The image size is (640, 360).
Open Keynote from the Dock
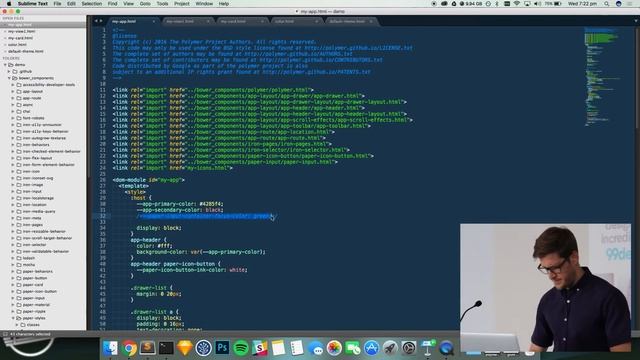click(x=427, y=348)
